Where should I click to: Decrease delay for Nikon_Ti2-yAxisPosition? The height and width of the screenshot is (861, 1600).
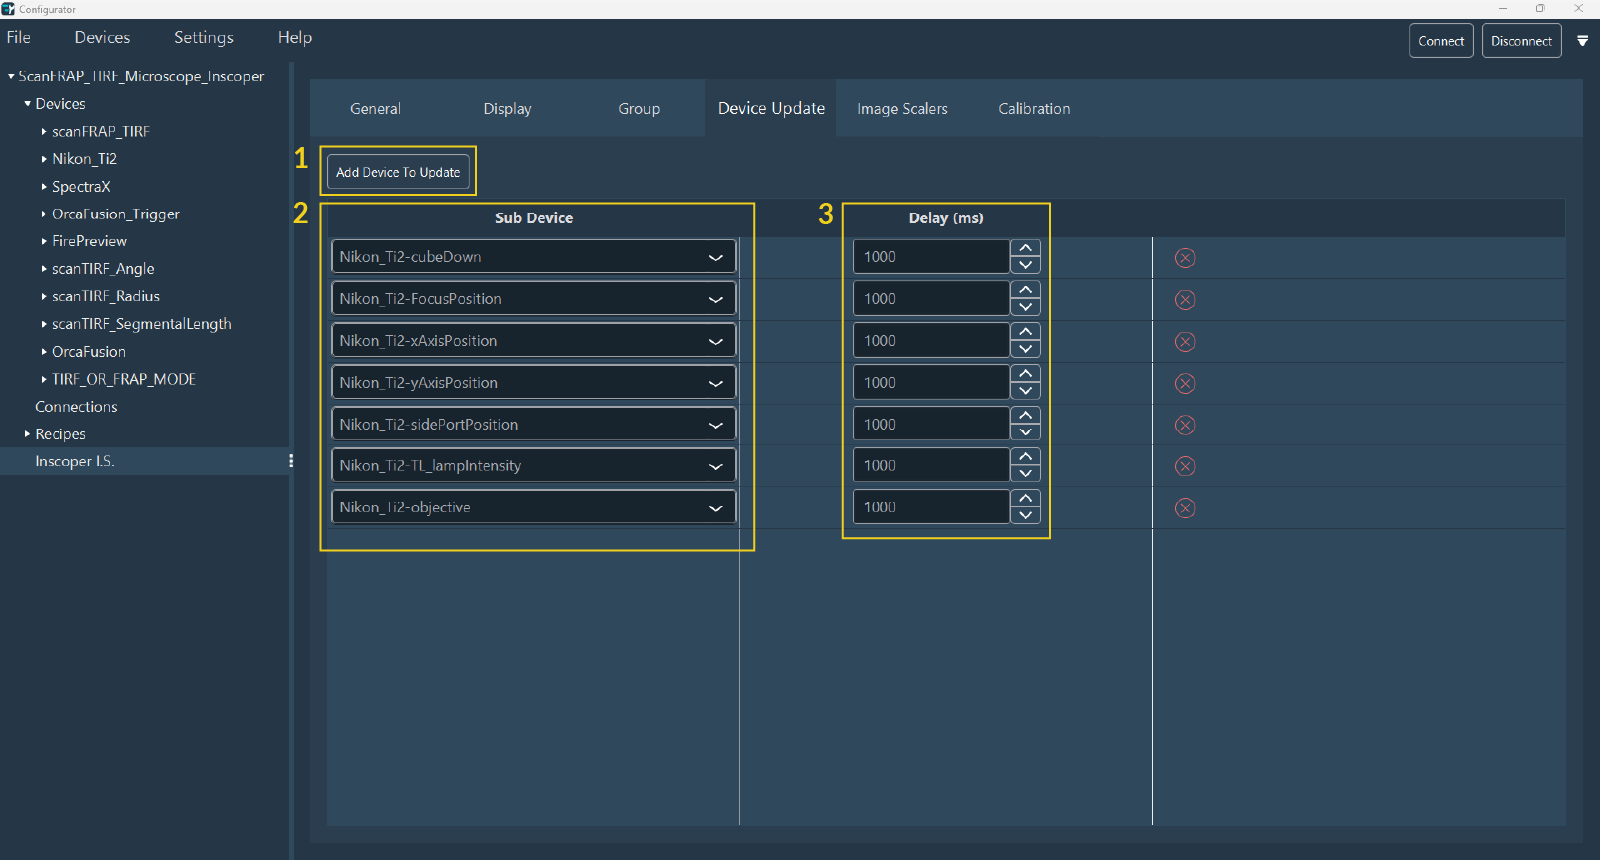pyautogui.click(x=1025, y=391)
